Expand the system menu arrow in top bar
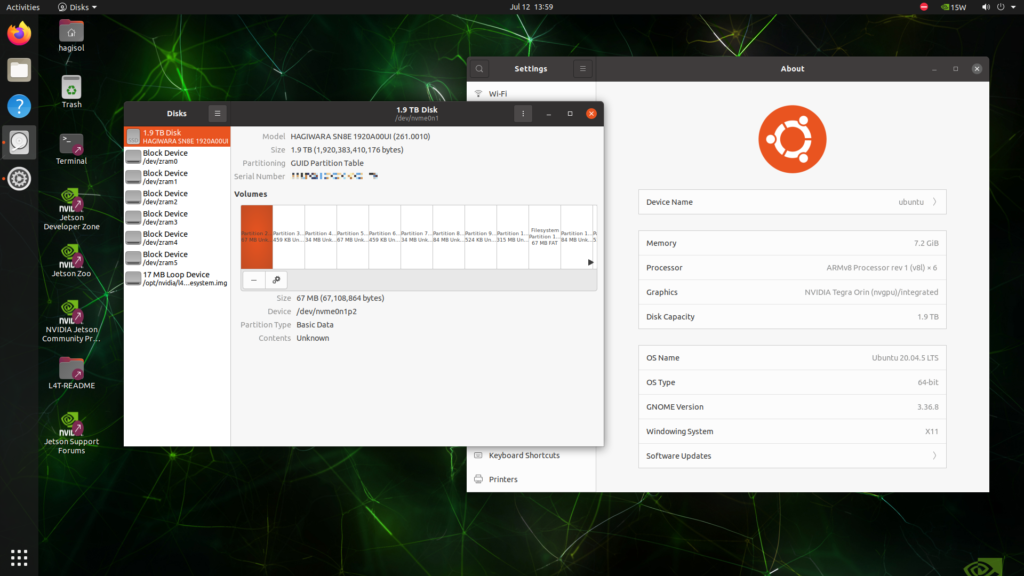Image resolution: width=1024 pixels, height=576 pixels. click(x=1014, y=7)
